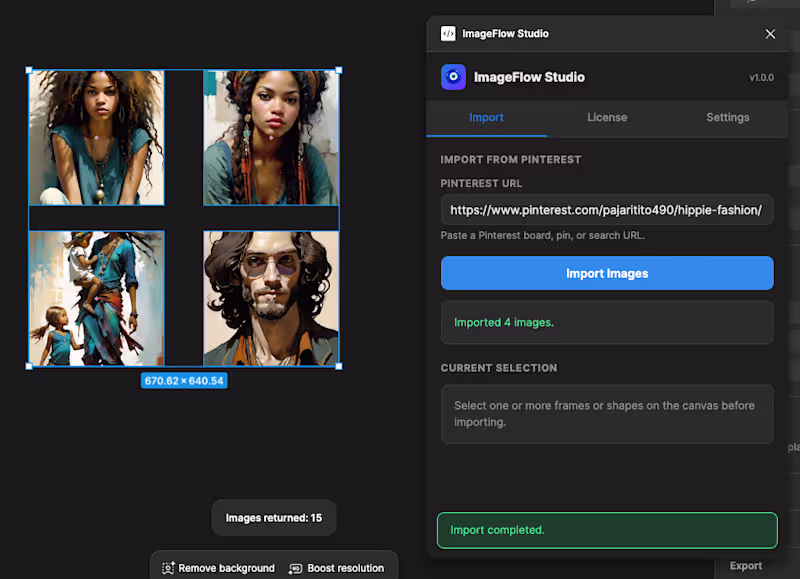Click the Pinterest URL input field

click(607, 210)
